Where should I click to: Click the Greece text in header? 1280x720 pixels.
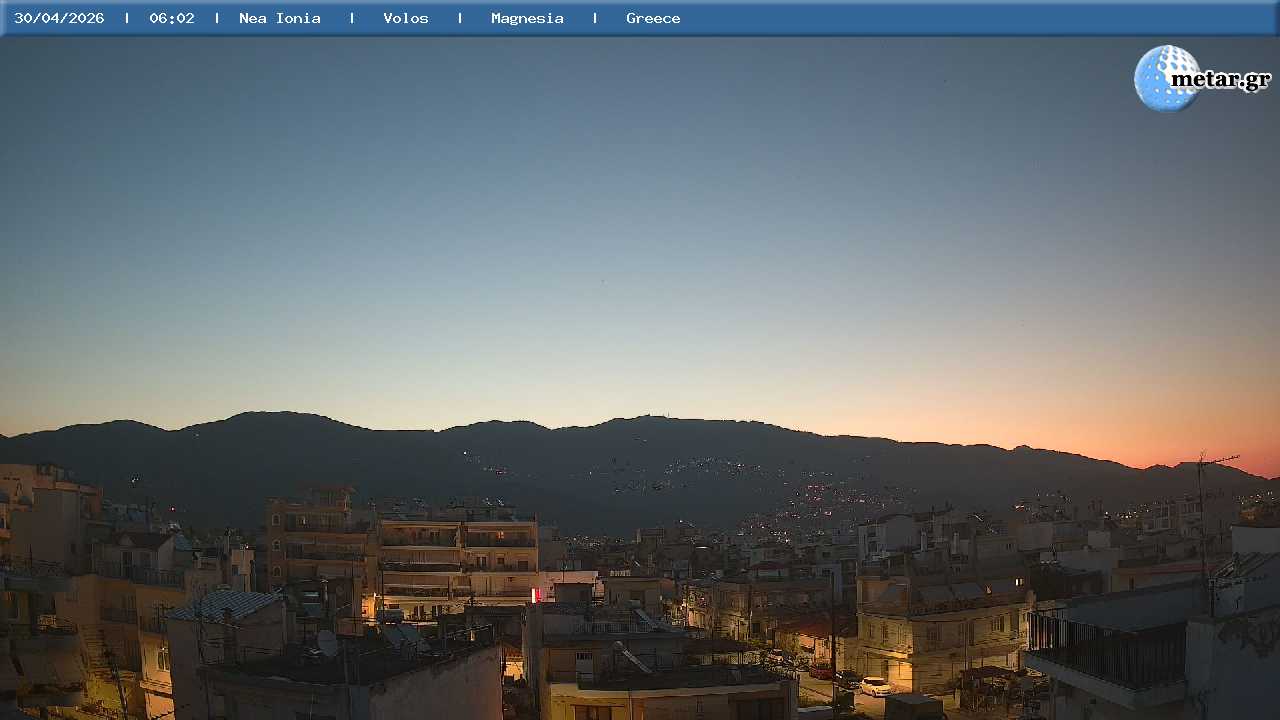point(653,18)
